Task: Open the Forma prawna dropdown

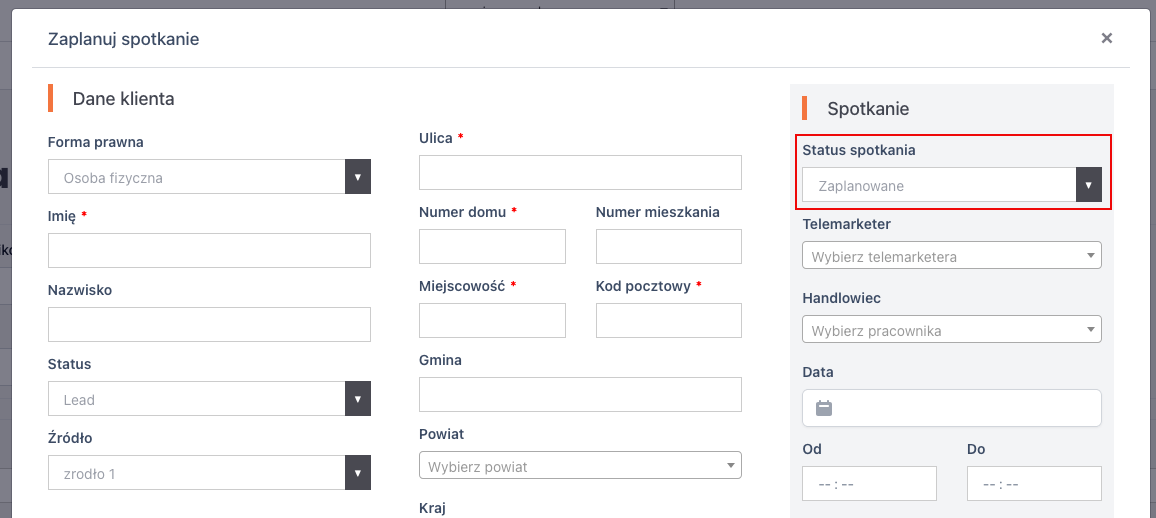Action: [209, 177]
